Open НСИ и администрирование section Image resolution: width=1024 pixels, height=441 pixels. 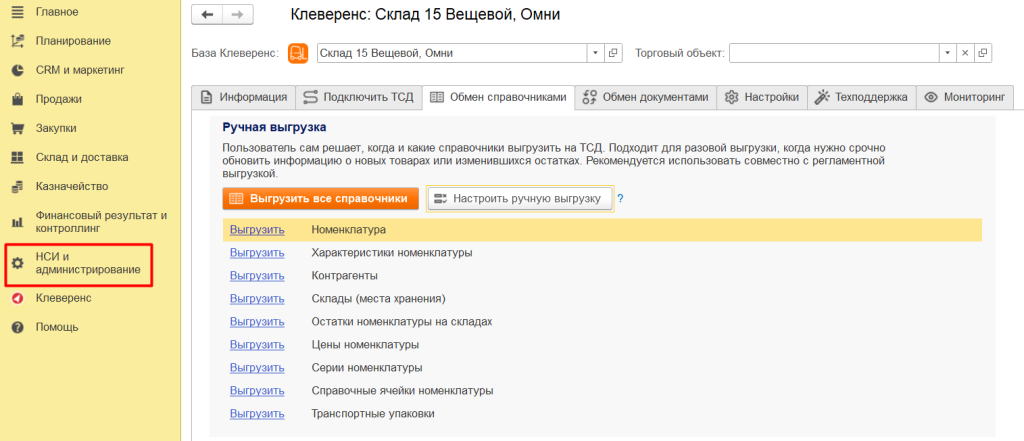88,263
